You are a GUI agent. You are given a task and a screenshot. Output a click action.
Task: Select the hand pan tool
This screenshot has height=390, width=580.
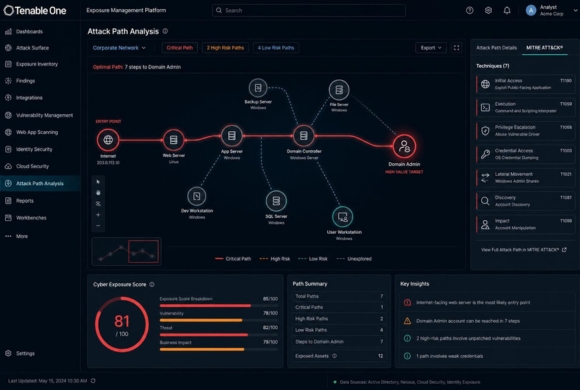(x=98, y=193)
